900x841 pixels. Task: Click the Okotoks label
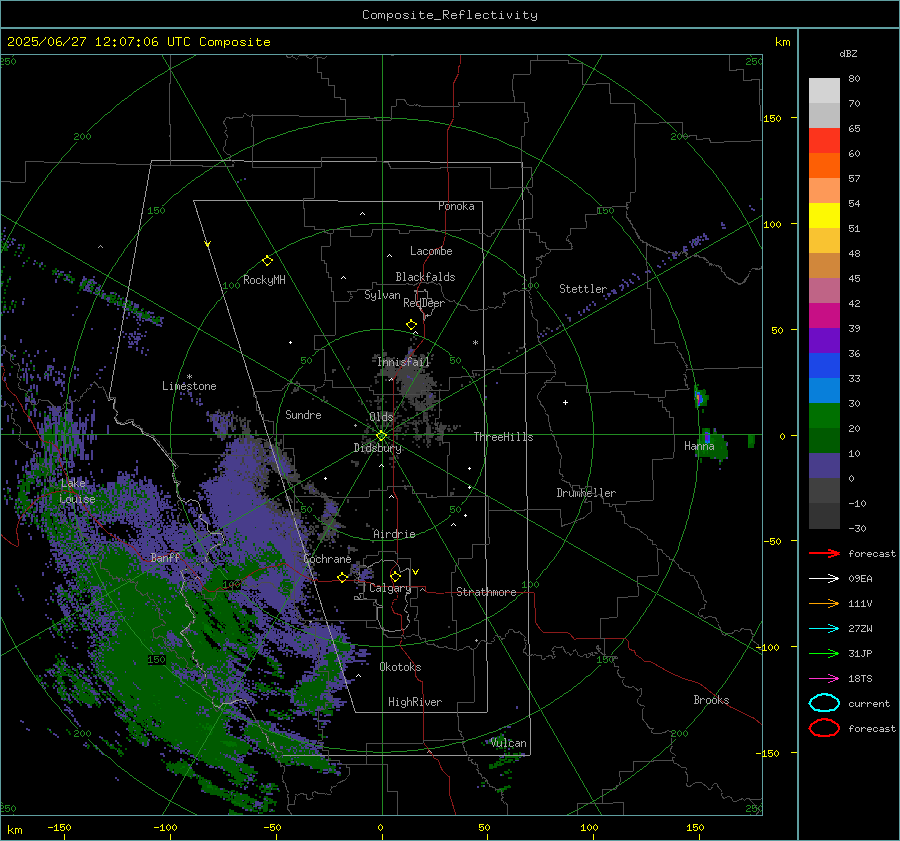pos(400,667)
